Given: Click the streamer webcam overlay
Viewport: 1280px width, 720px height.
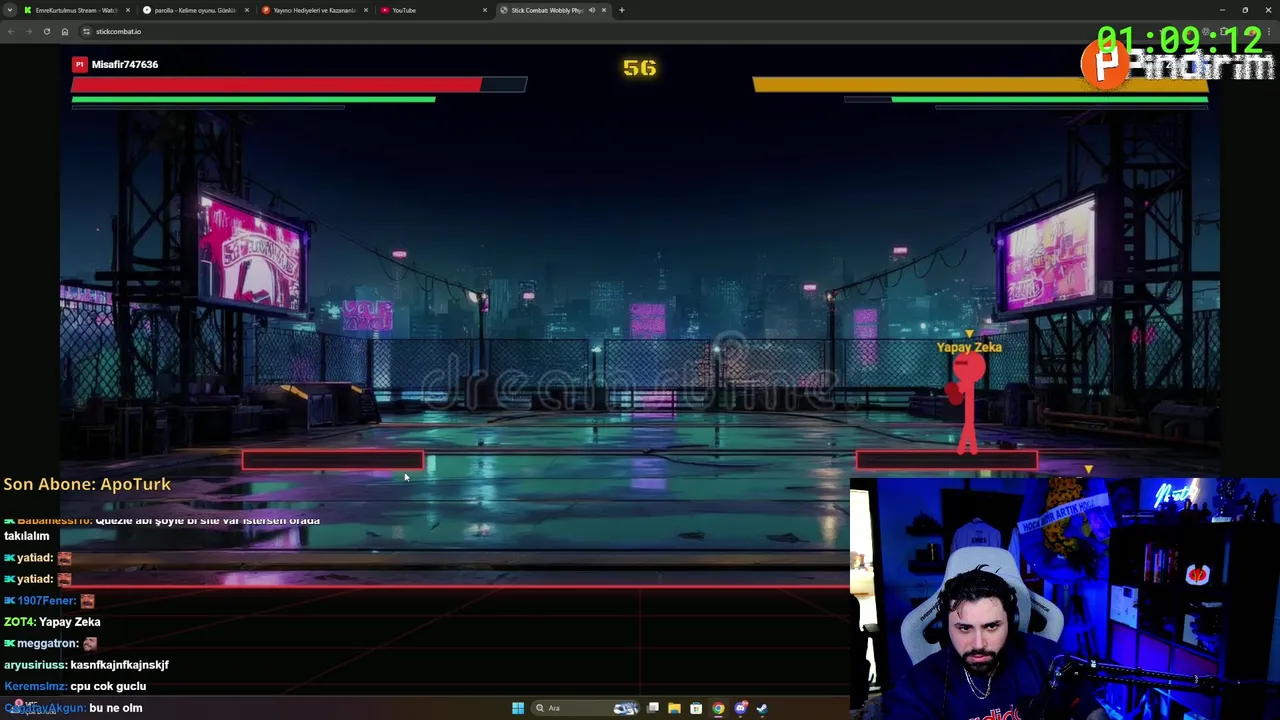Looking at the screenshot, I should click(x=1064, y=599).
